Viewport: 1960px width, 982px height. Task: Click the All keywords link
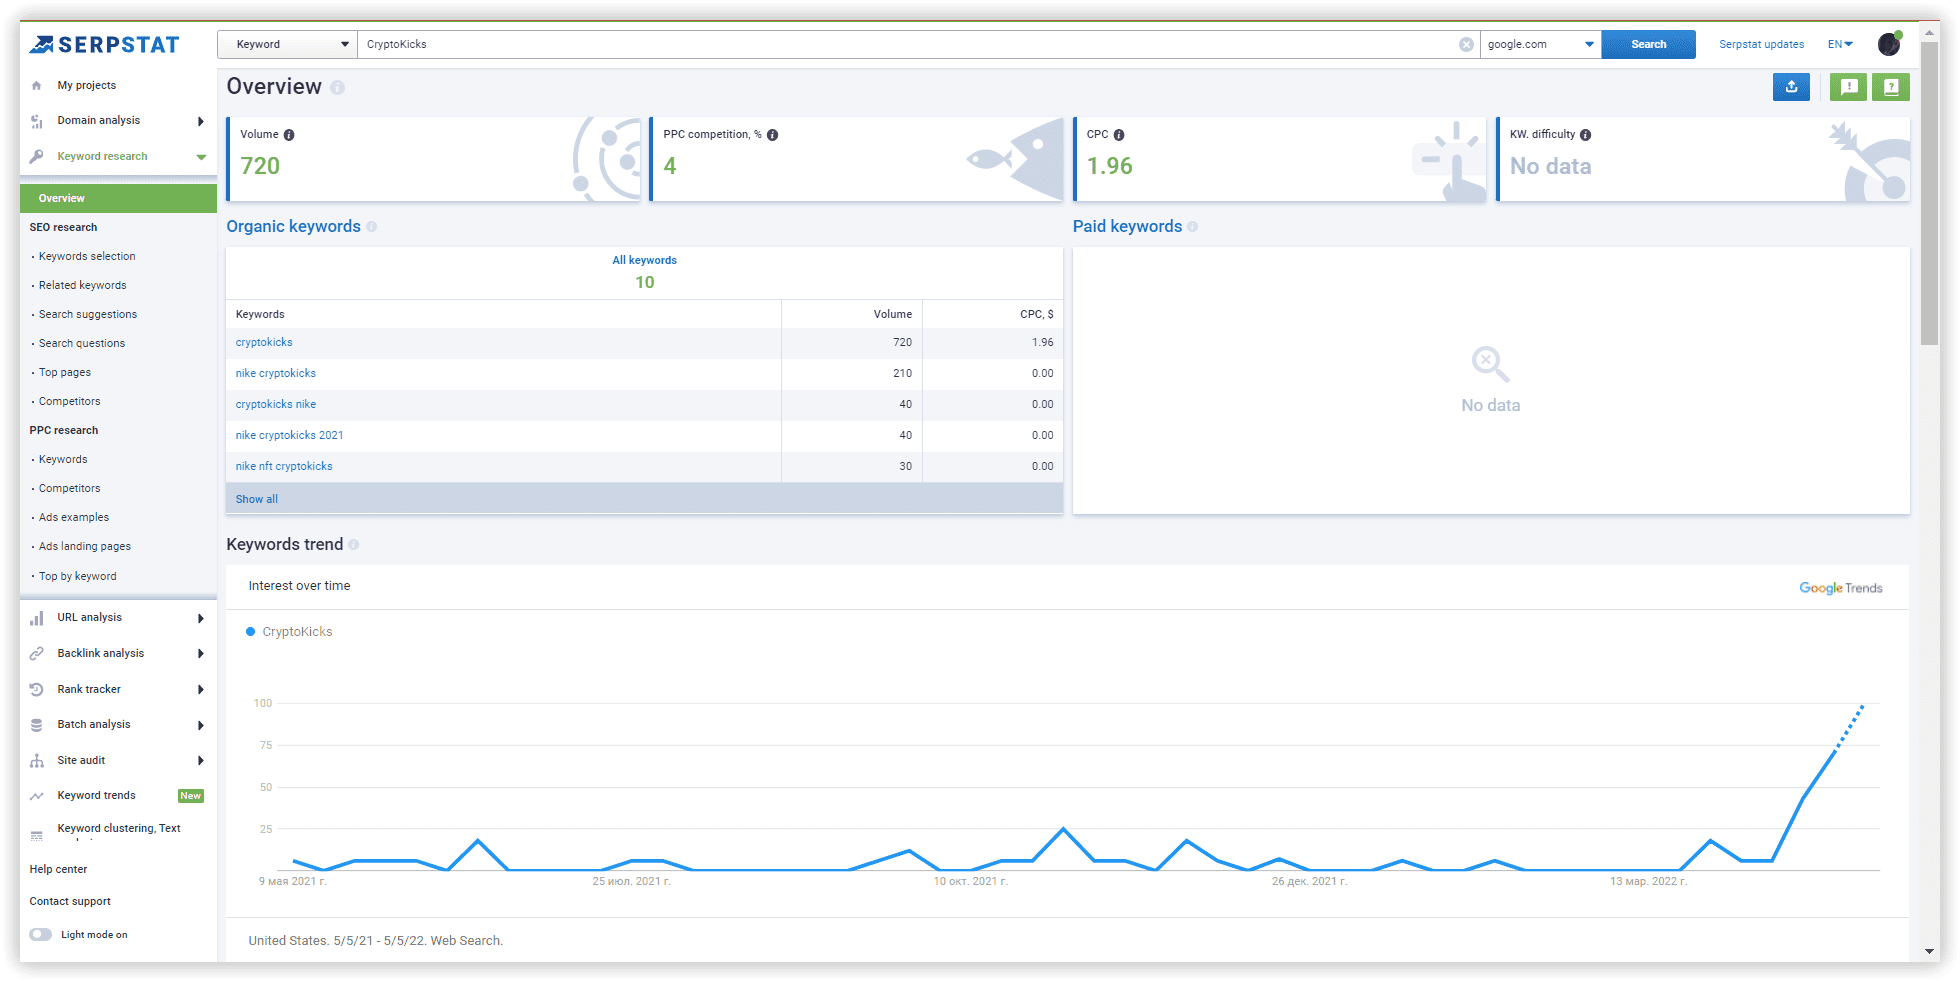click(644, 261)
